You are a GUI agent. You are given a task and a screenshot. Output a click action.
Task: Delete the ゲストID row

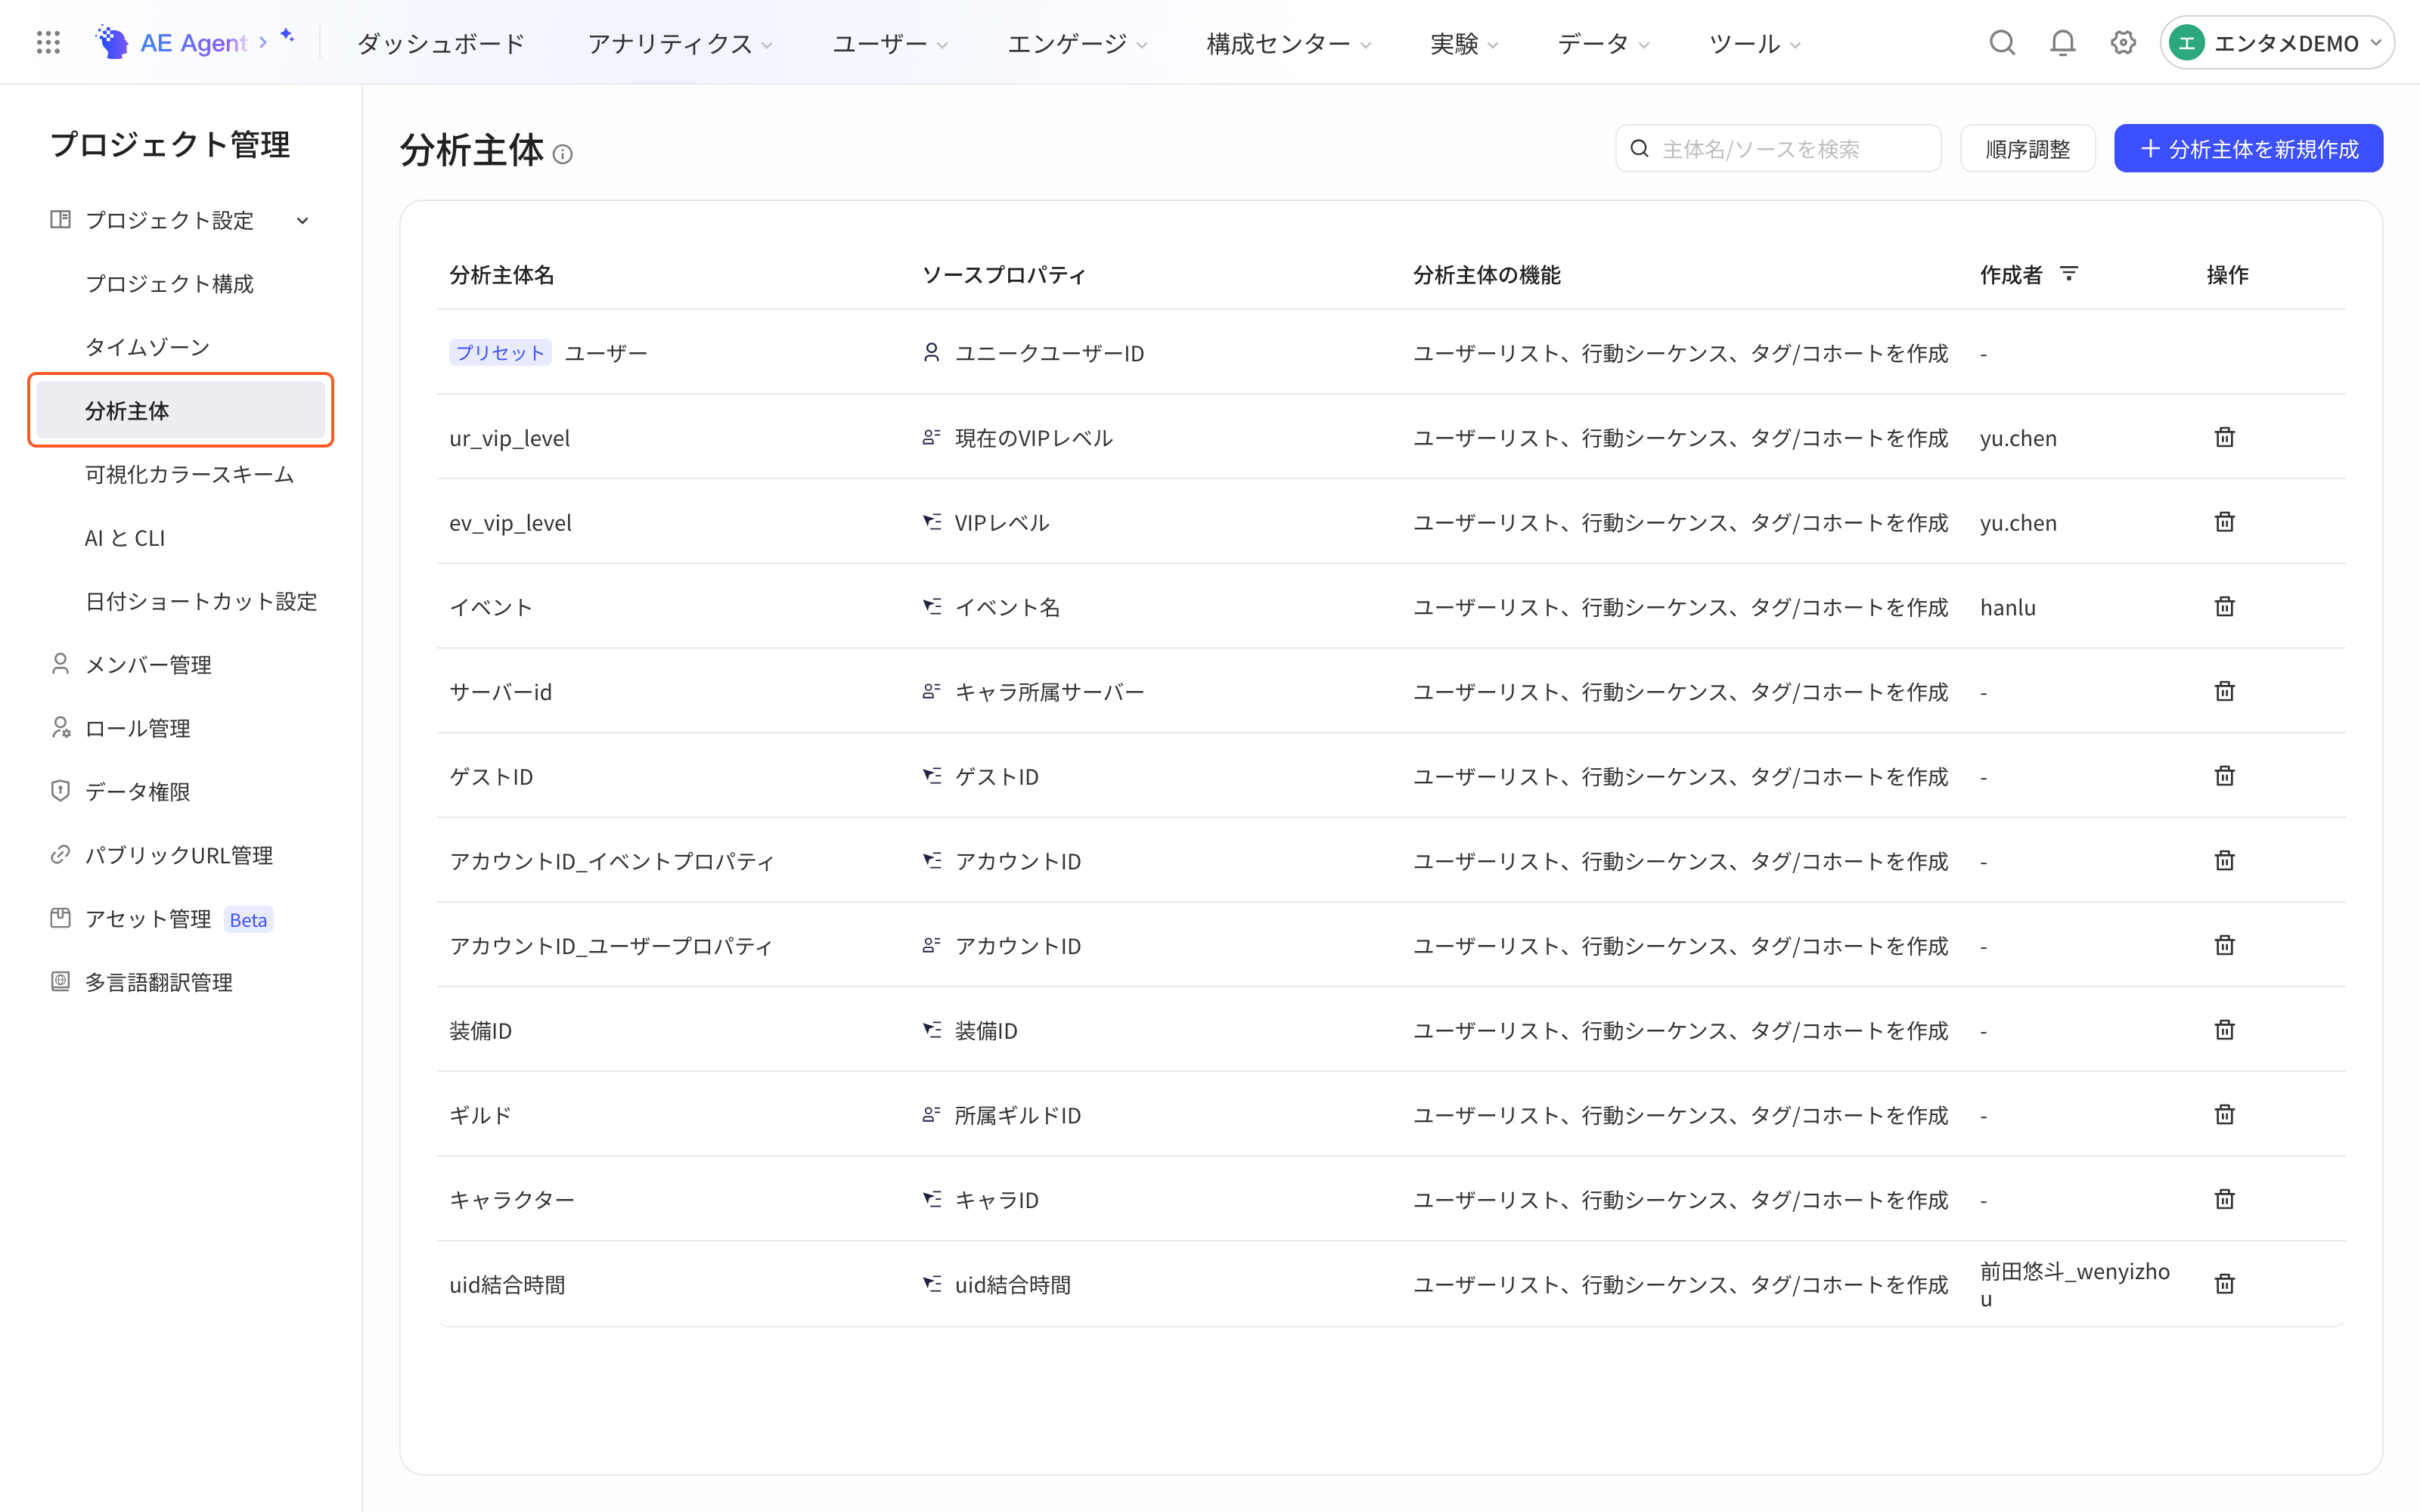pos(2224,776)
